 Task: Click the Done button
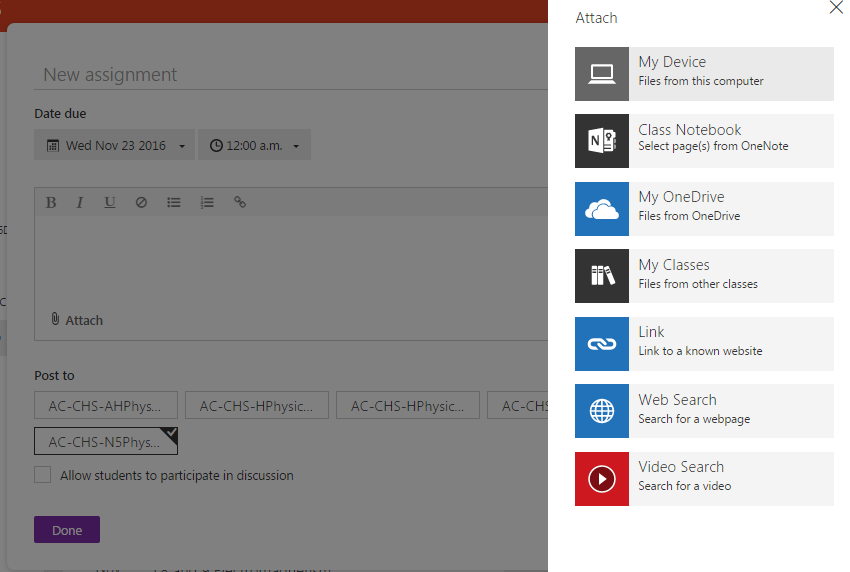point(67,530)
